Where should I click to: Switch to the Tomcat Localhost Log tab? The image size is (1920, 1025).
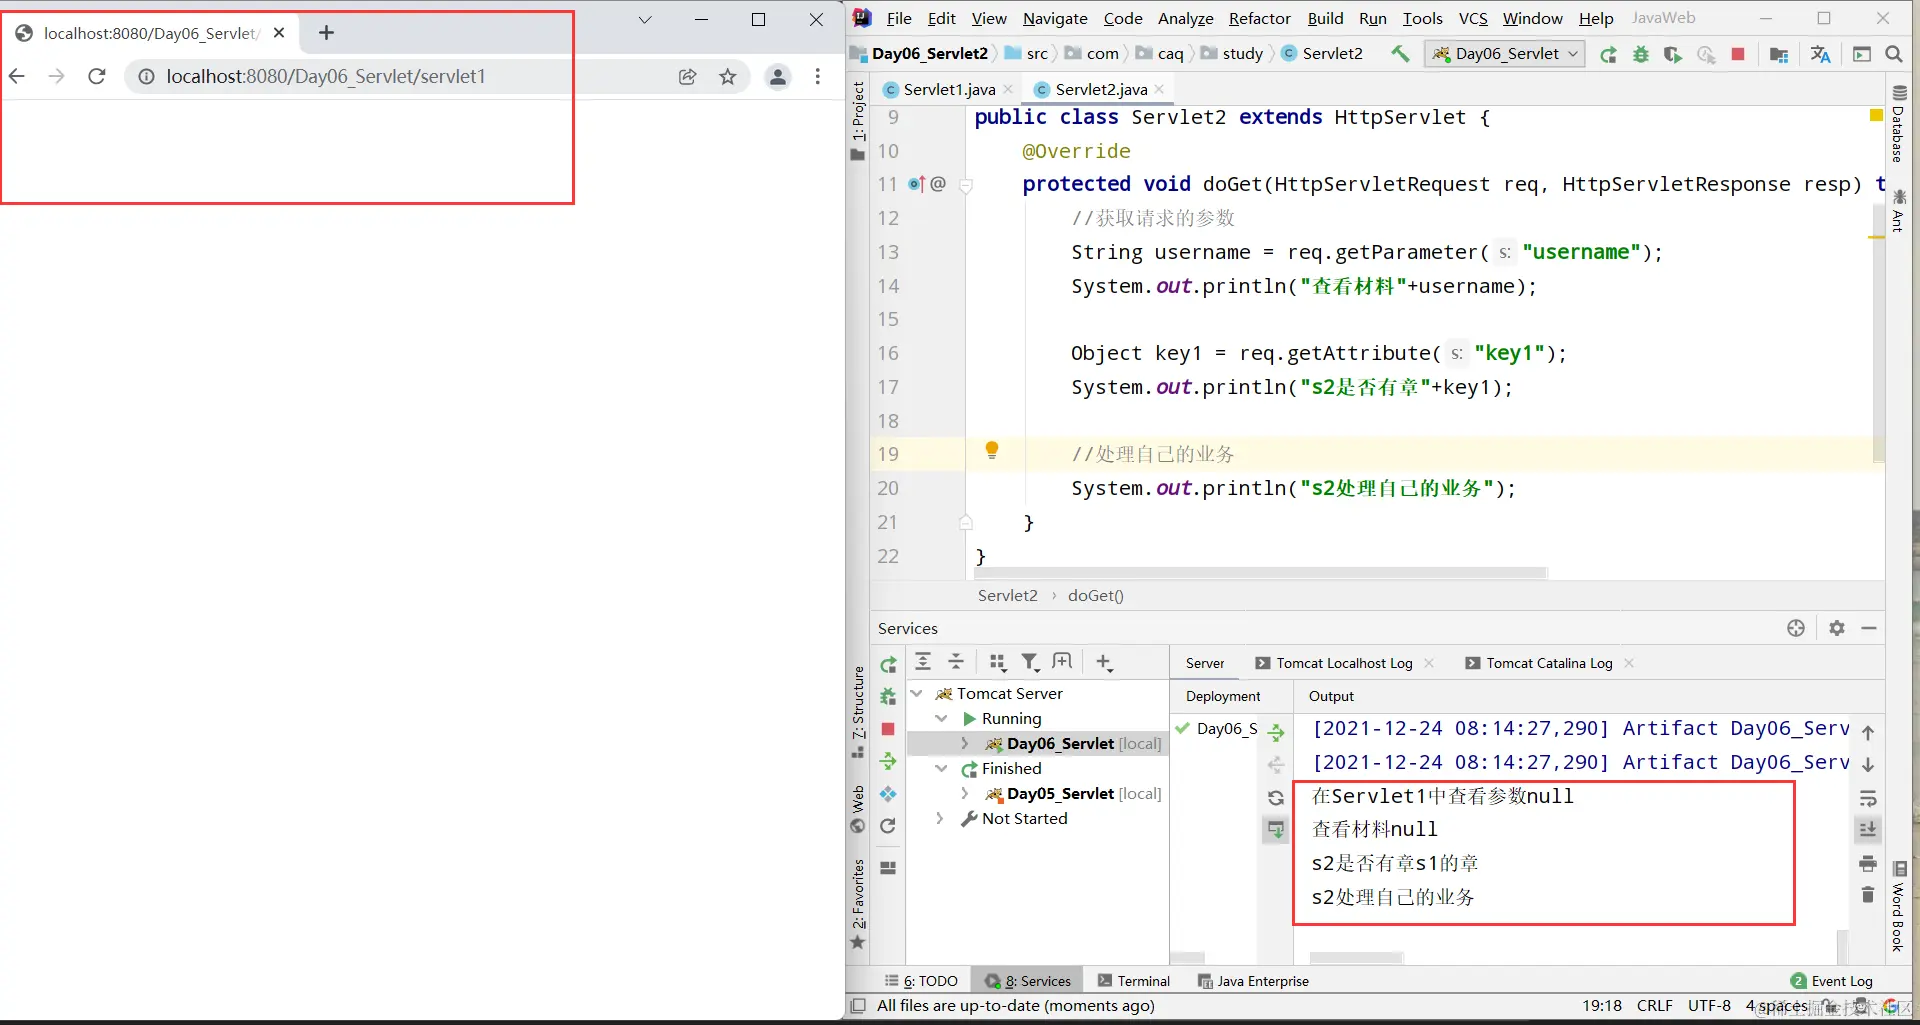click(1344, 663)
